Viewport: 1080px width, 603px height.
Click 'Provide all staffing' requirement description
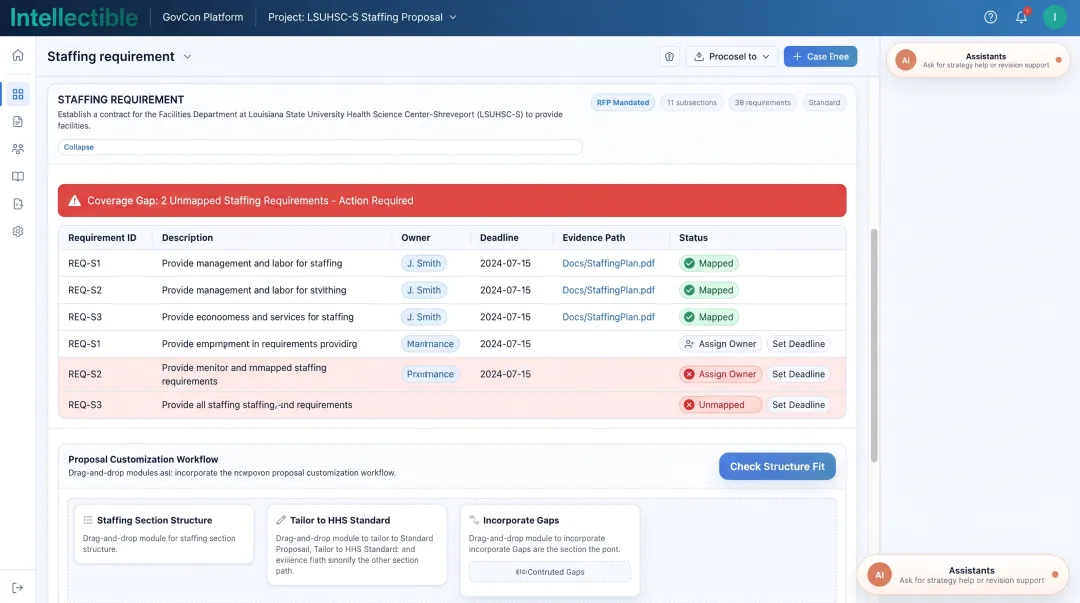[257, 405]
